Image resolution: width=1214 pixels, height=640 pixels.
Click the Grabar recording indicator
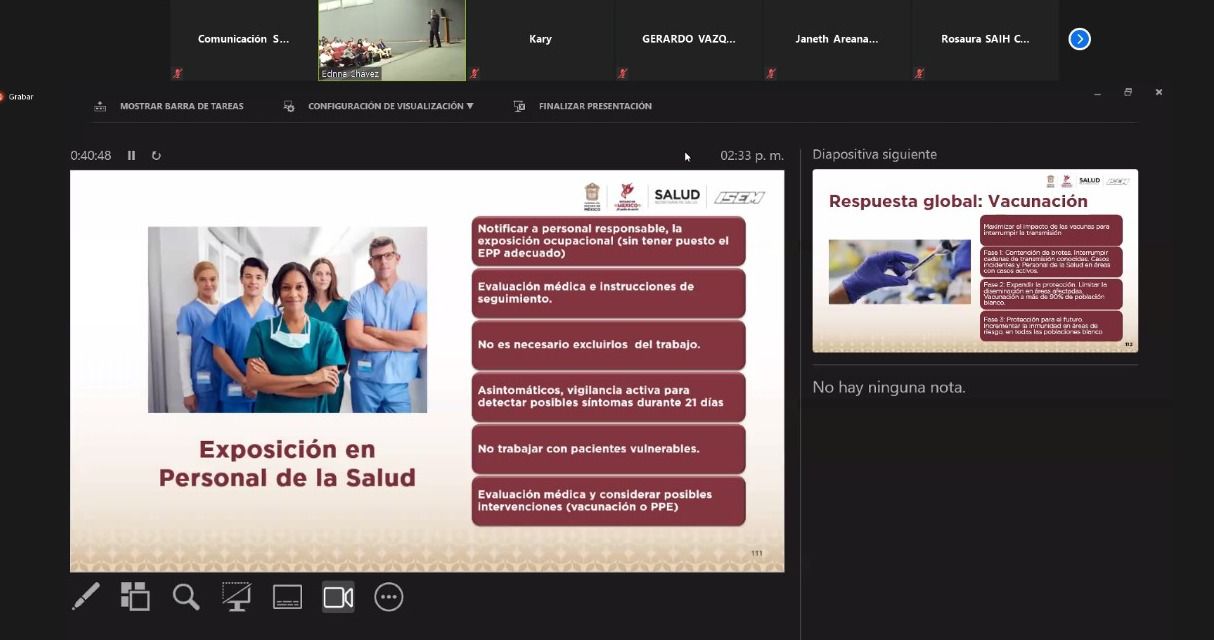(17, 97)
